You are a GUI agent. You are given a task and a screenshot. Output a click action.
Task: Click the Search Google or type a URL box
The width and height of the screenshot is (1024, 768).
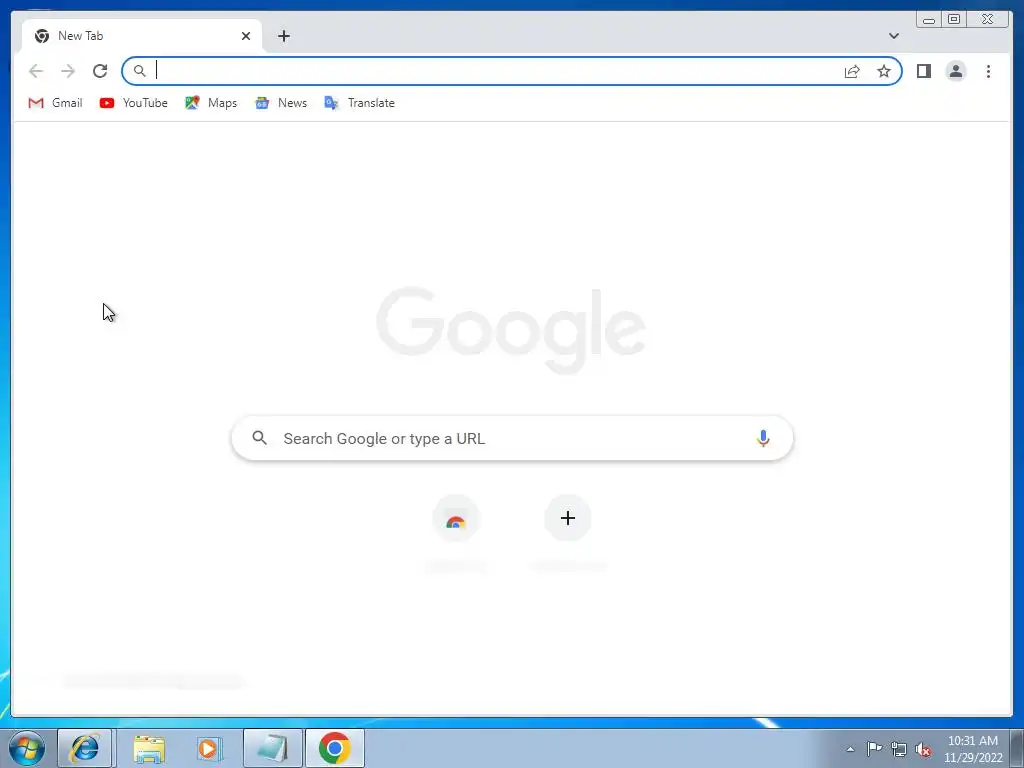[513, 438]
